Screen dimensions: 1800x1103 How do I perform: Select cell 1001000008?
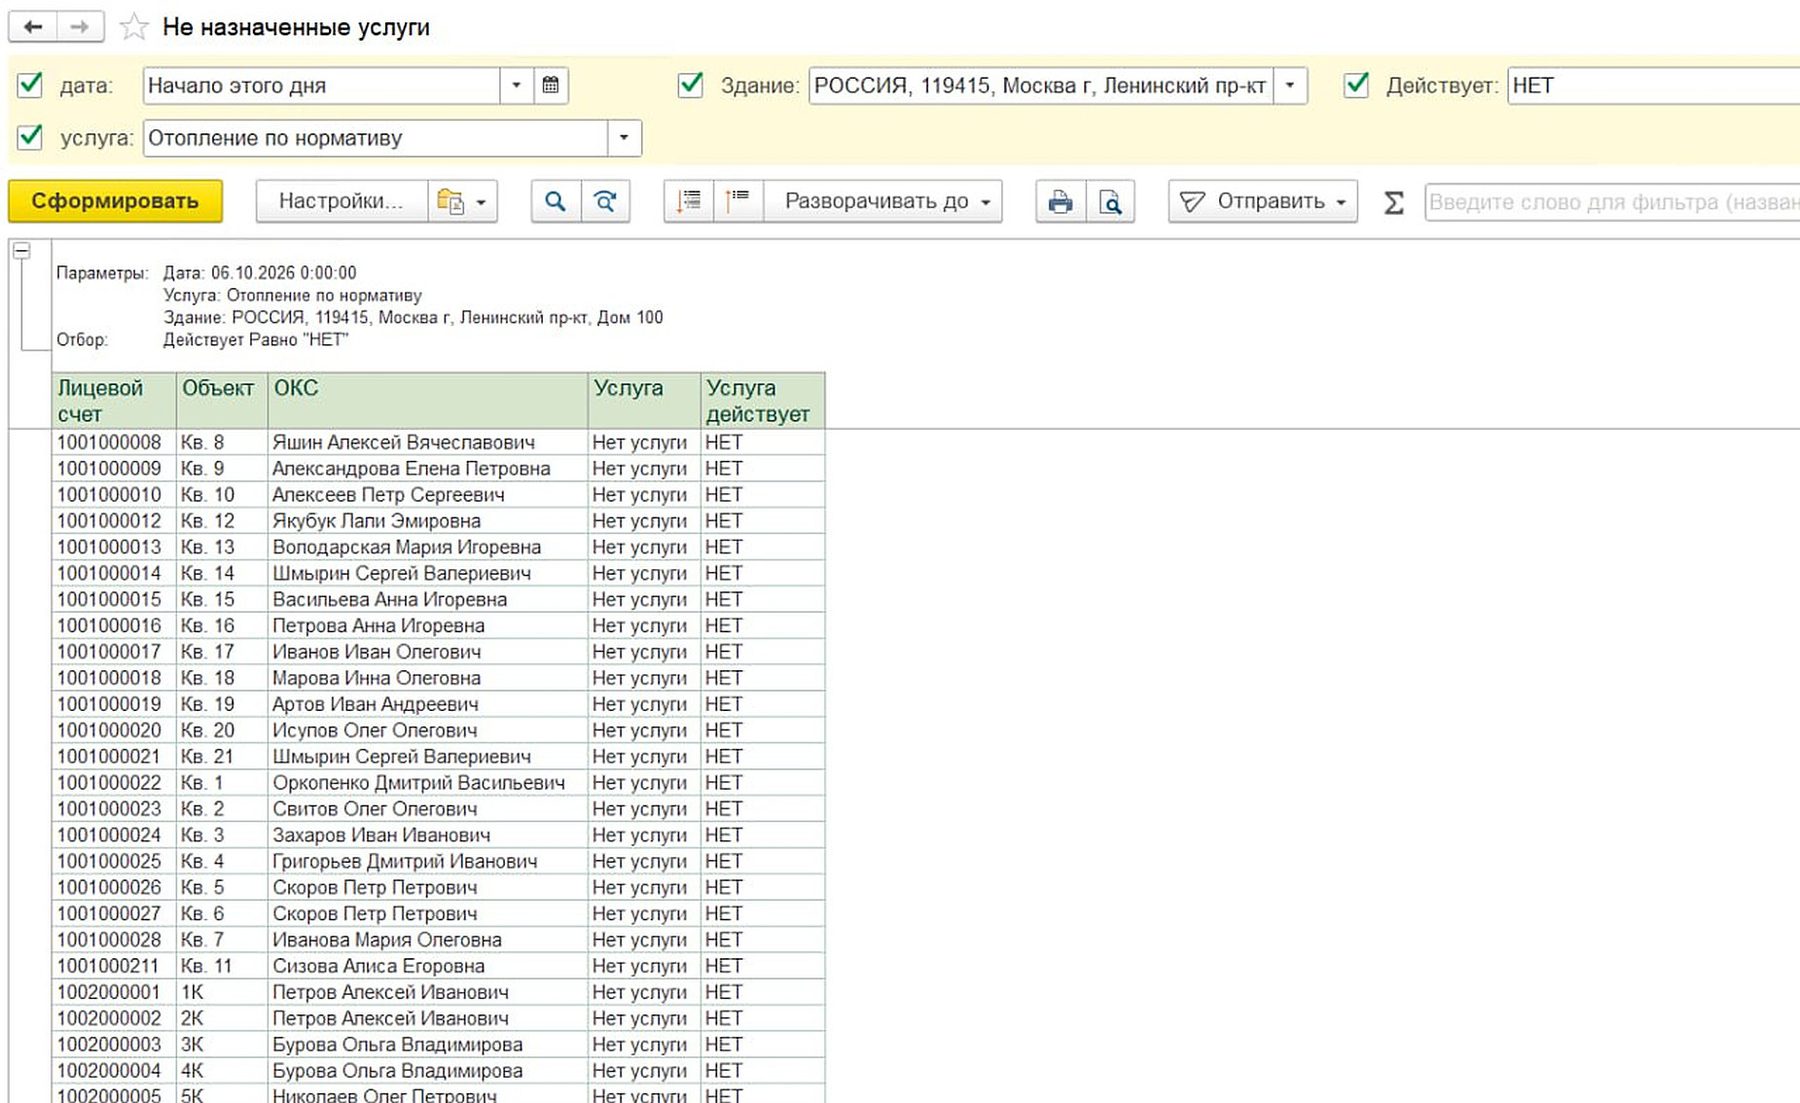pyautogui.click(x=114, y=442)
